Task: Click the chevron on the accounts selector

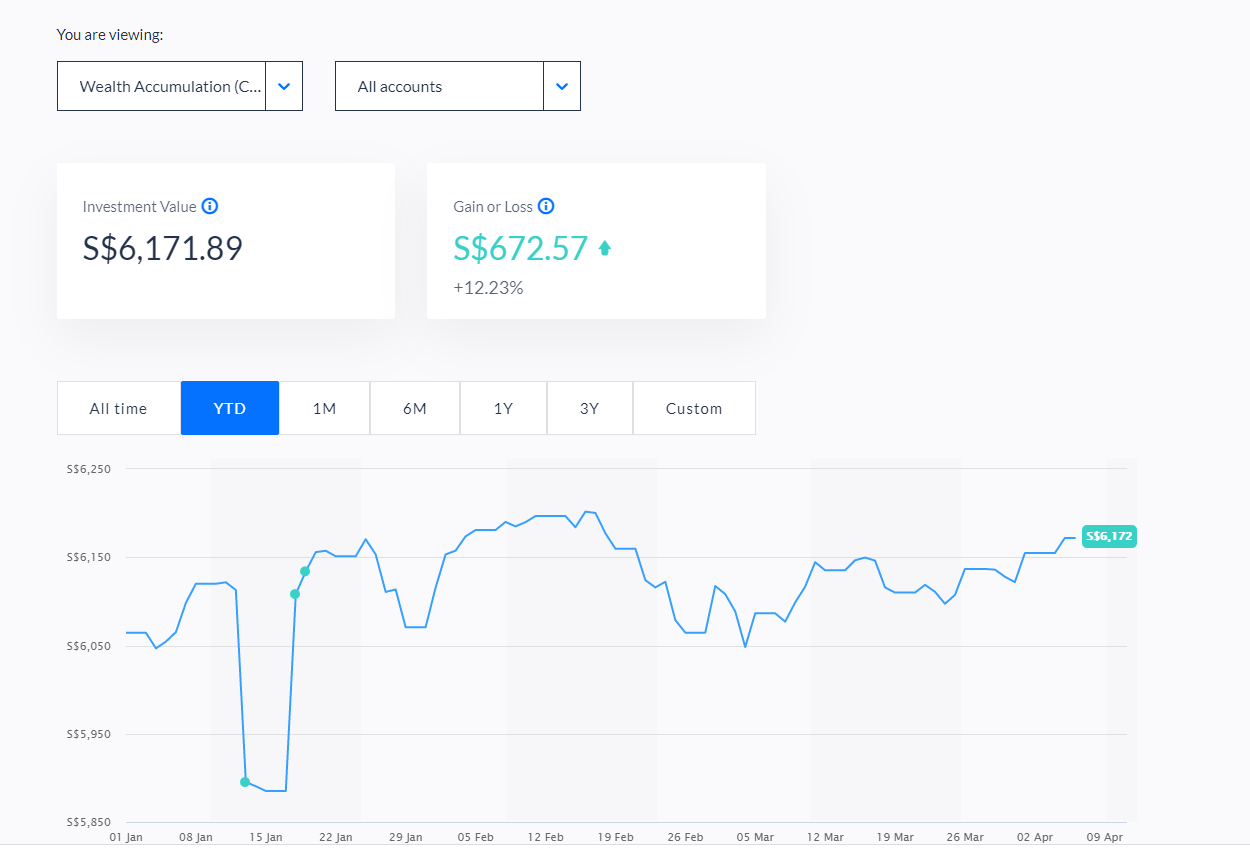Action: click(561, 86)
